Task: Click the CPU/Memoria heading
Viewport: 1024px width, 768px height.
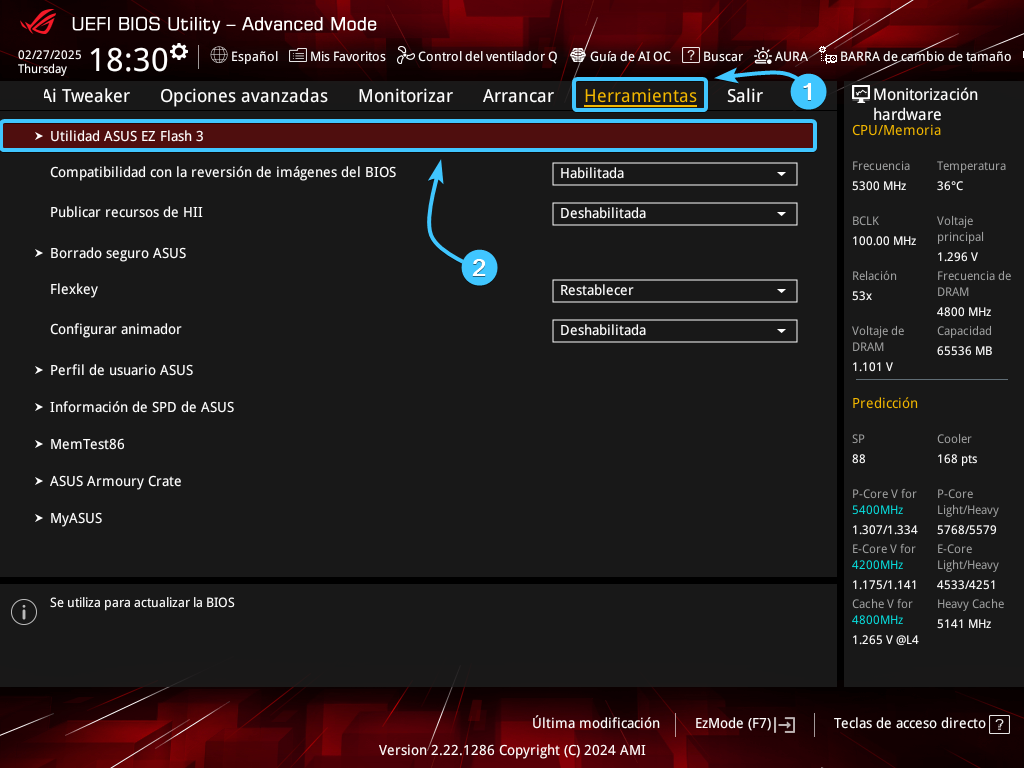Action: pos(896,131)
